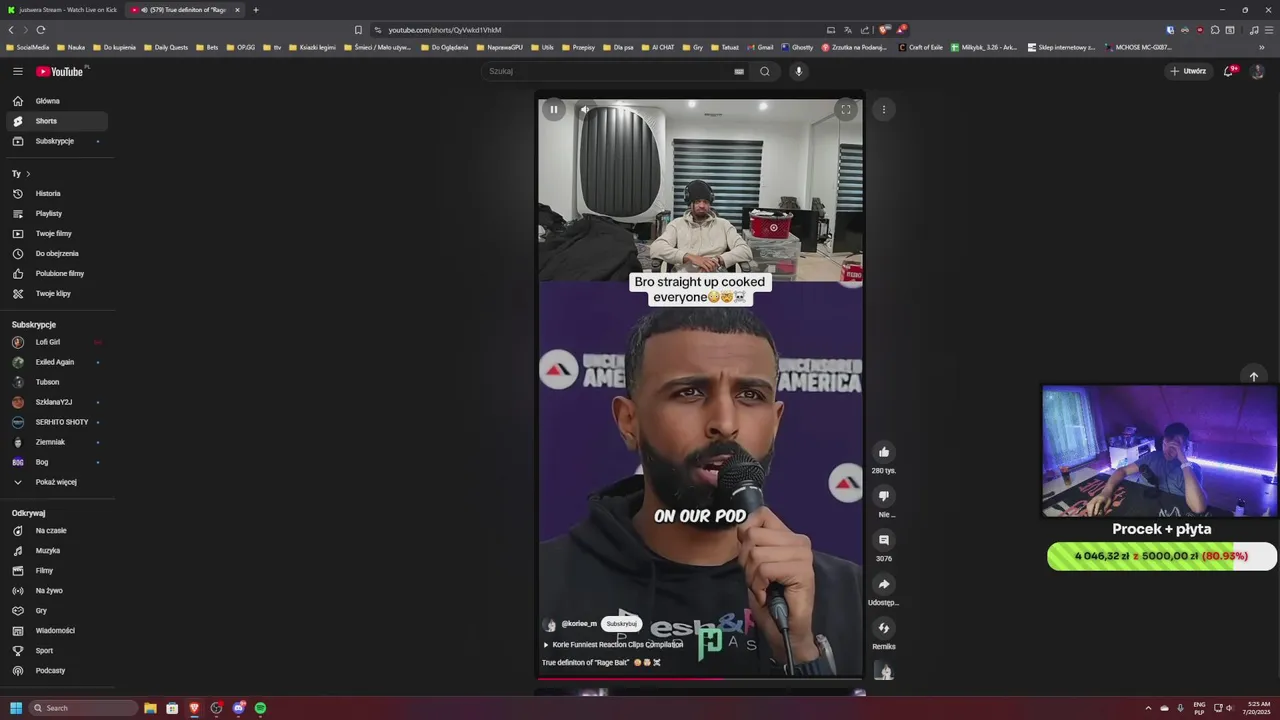Viewport: 1280px width, 720px height.
Task: Open YouTube notifications bell
Action: (x=1229, y=71)
